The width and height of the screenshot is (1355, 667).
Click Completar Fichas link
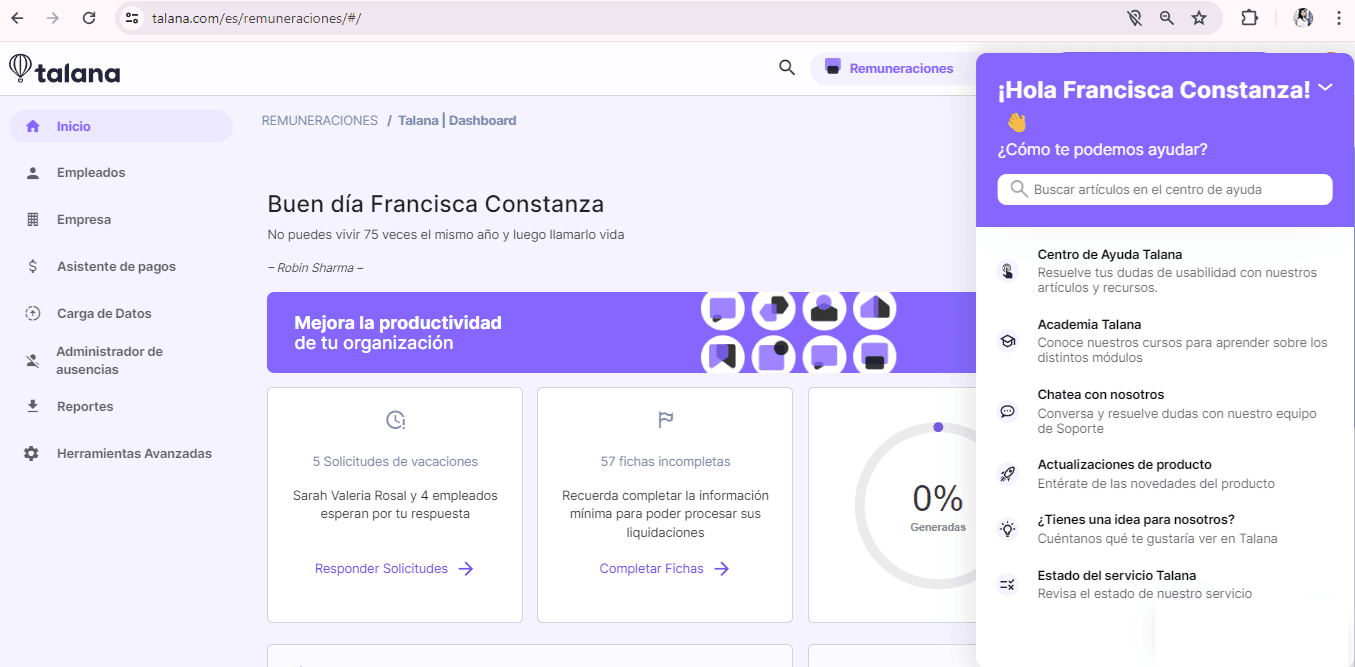point(664,569)
